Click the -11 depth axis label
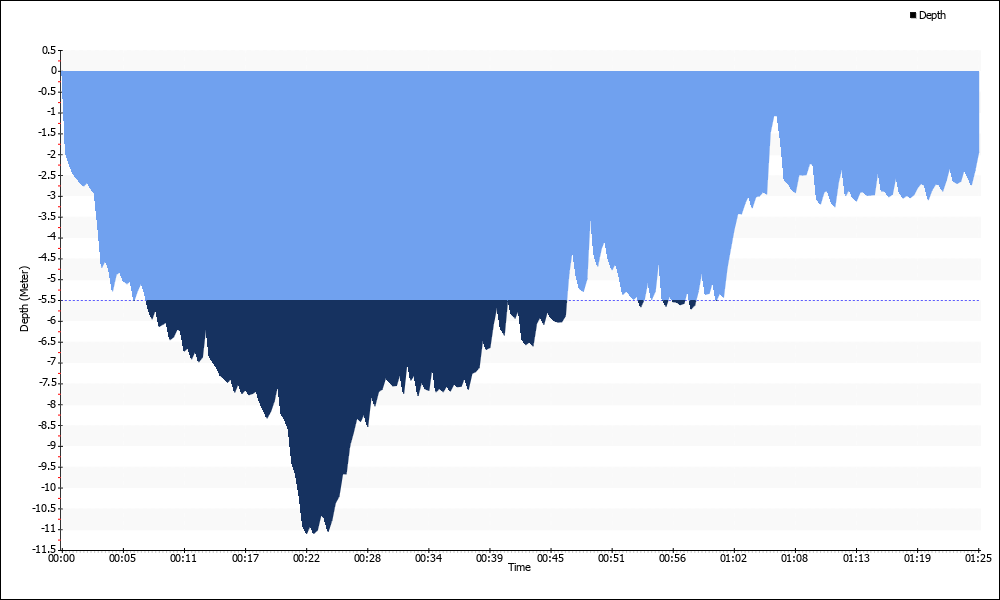The height and width of the screenshot is (600, 1000). point(49,529)
